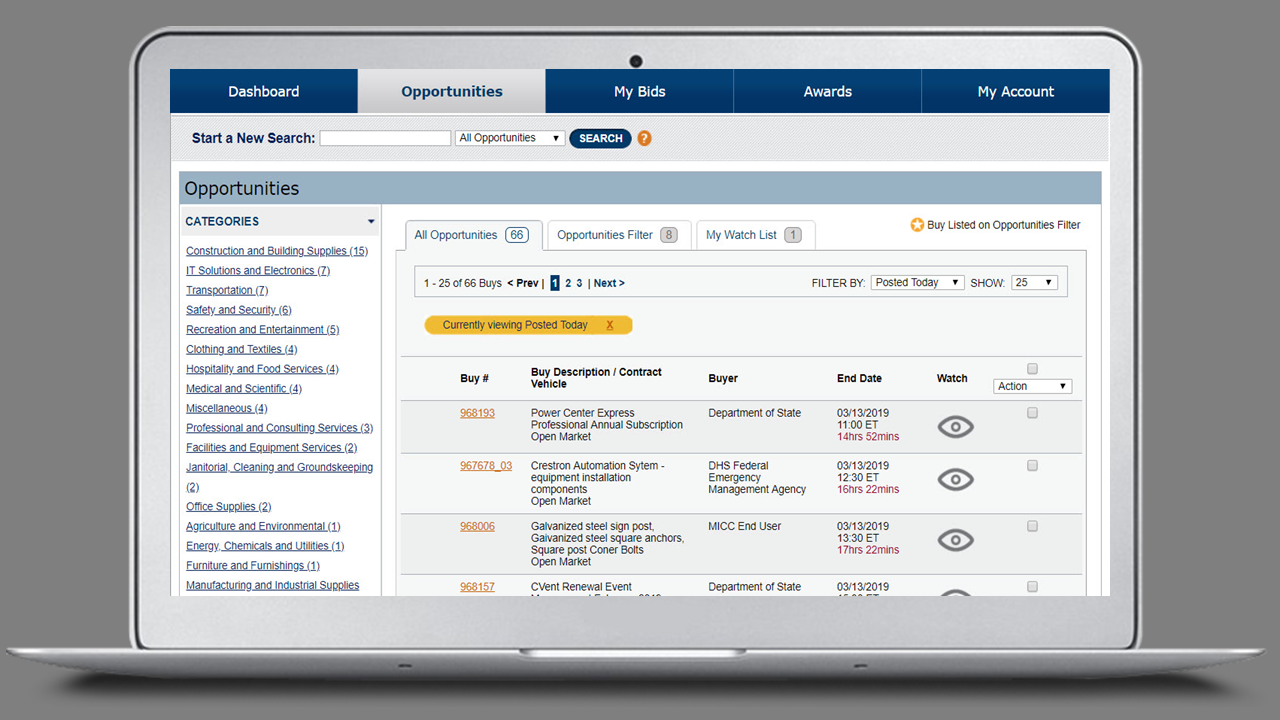Screen dimensions: 1280x720
Task: Open Construction and Building Supplies category
Action: 276,251
